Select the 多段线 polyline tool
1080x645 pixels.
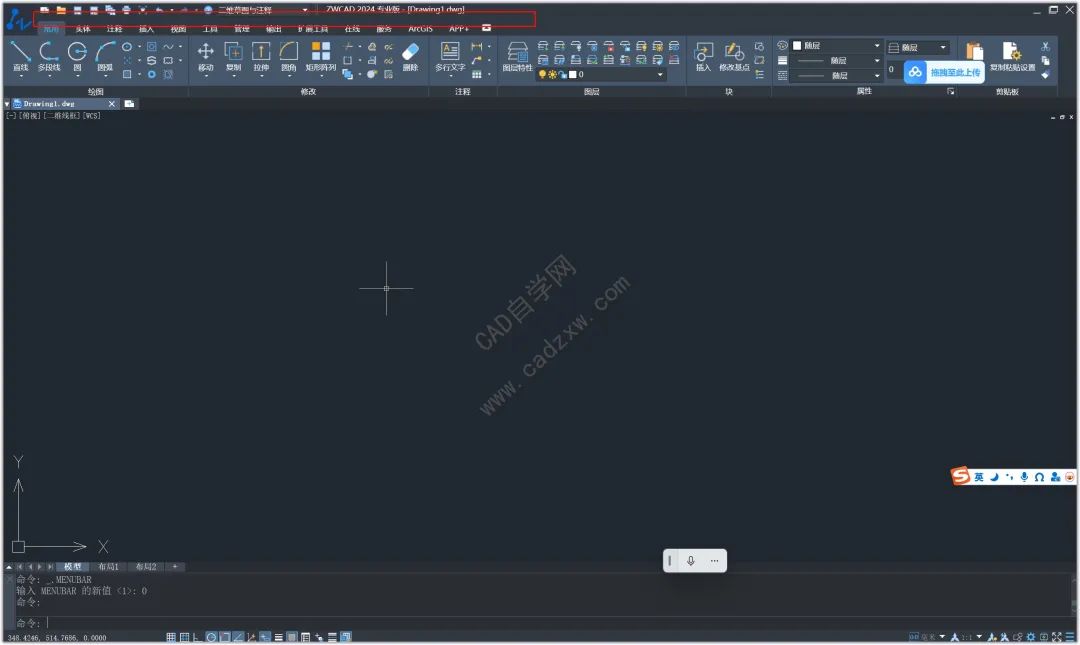coord(48,57)
